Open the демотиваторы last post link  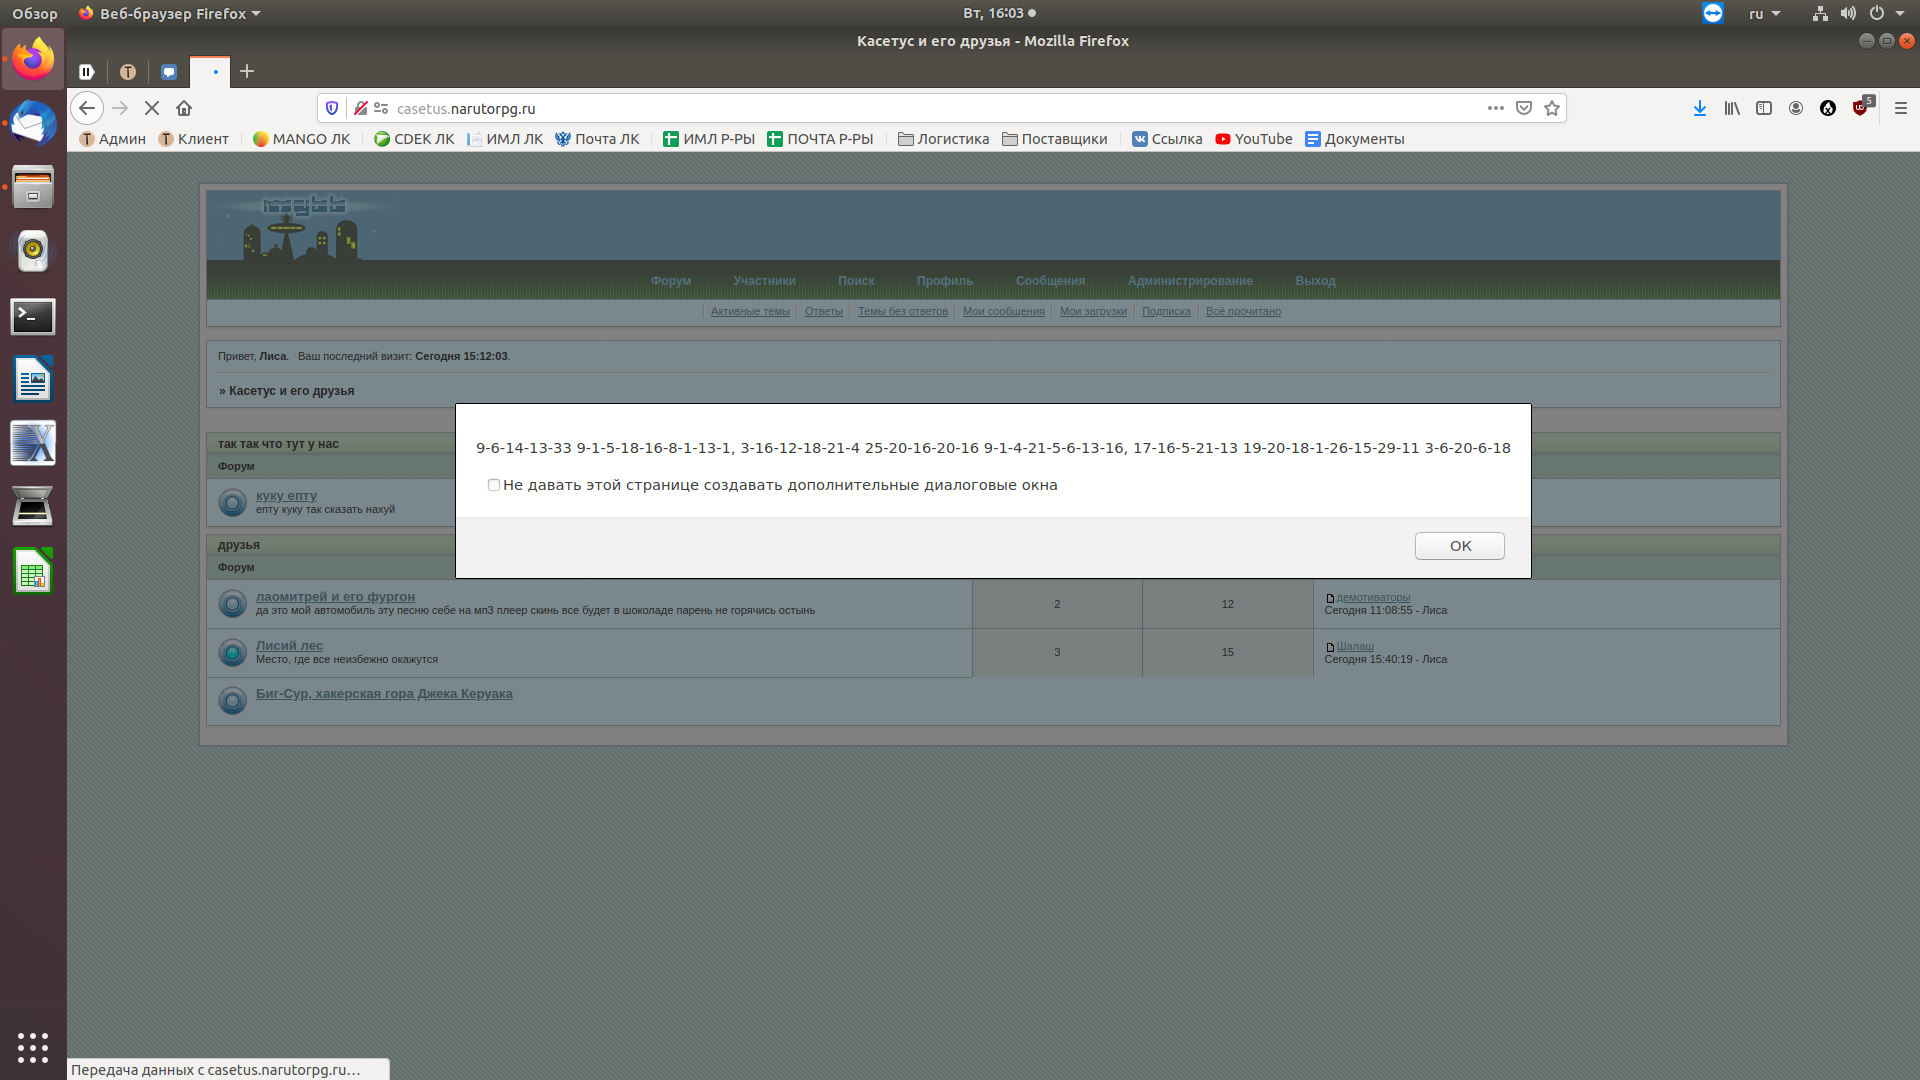point(1373,598)
